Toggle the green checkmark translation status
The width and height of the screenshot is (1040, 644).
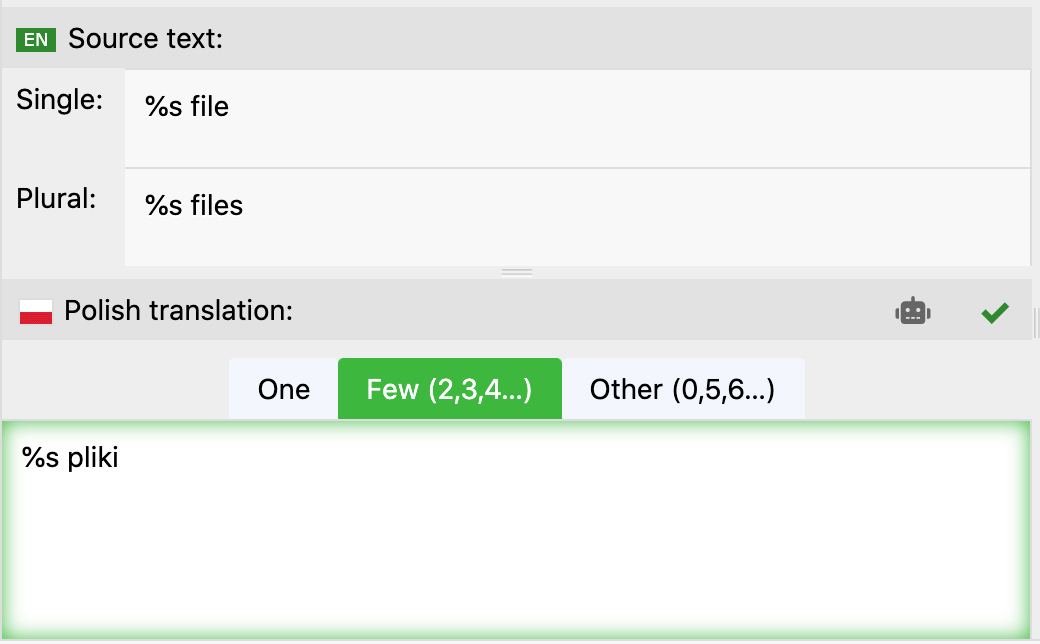(x=993, y=313)
